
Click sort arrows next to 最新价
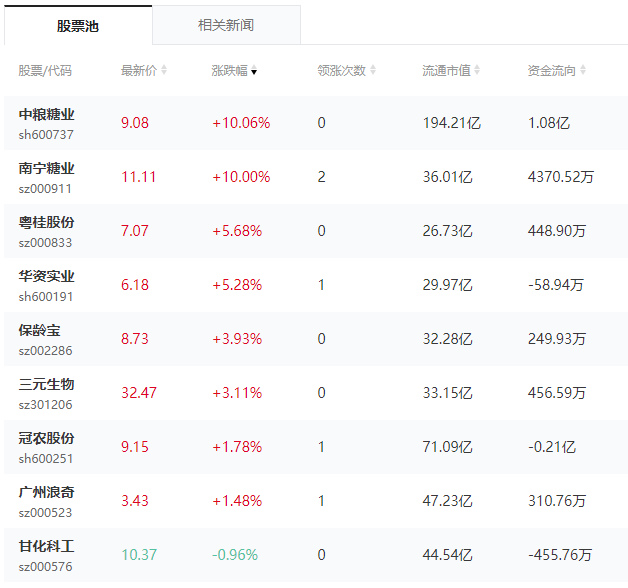click(x=164, y=71)
